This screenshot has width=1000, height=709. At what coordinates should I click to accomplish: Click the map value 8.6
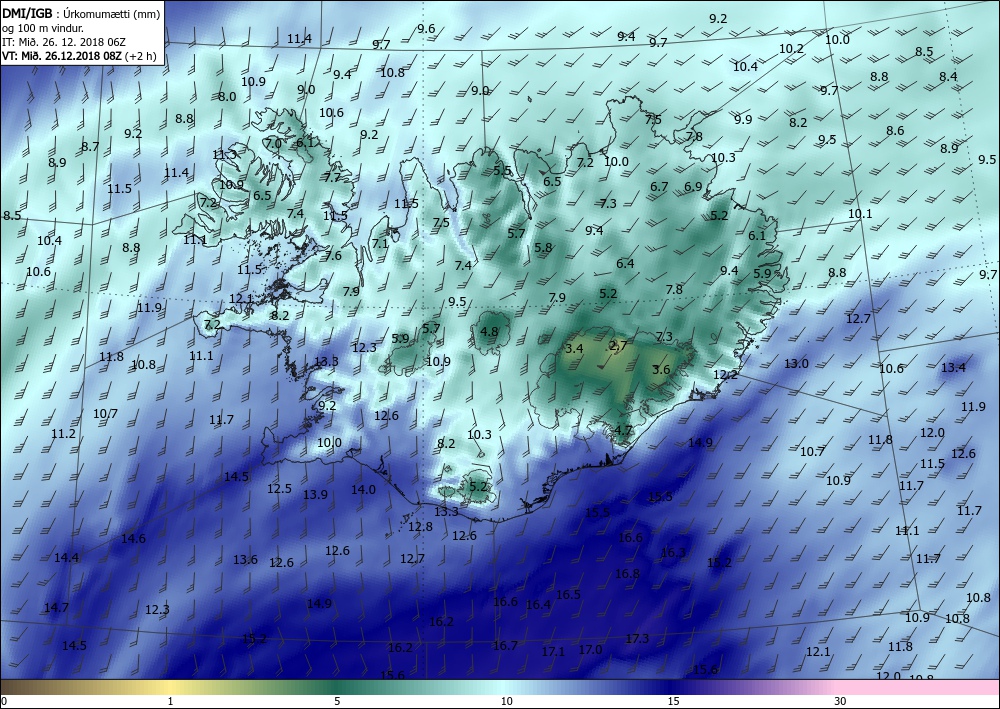[x=895, y=131]
